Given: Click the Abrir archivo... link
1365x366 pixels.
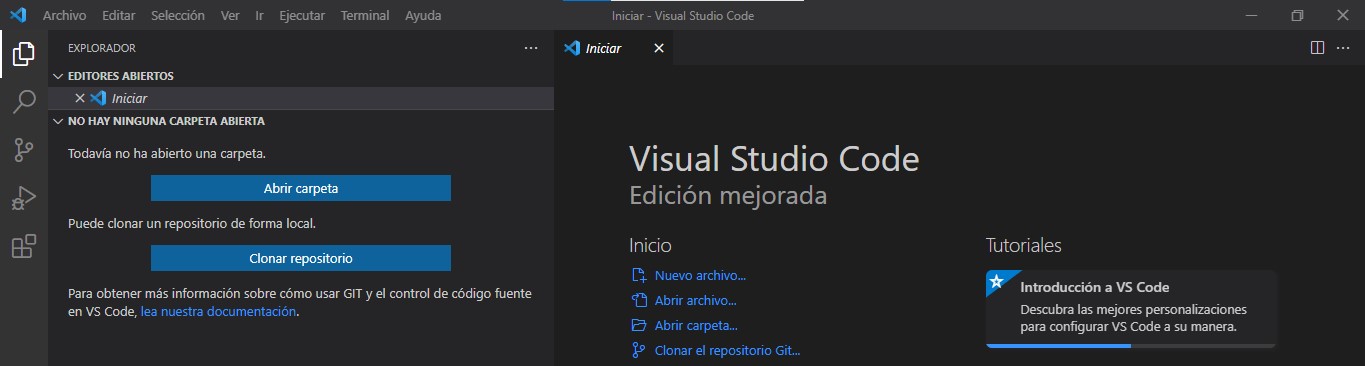Looking at the screenshot, I should point(695,300).
